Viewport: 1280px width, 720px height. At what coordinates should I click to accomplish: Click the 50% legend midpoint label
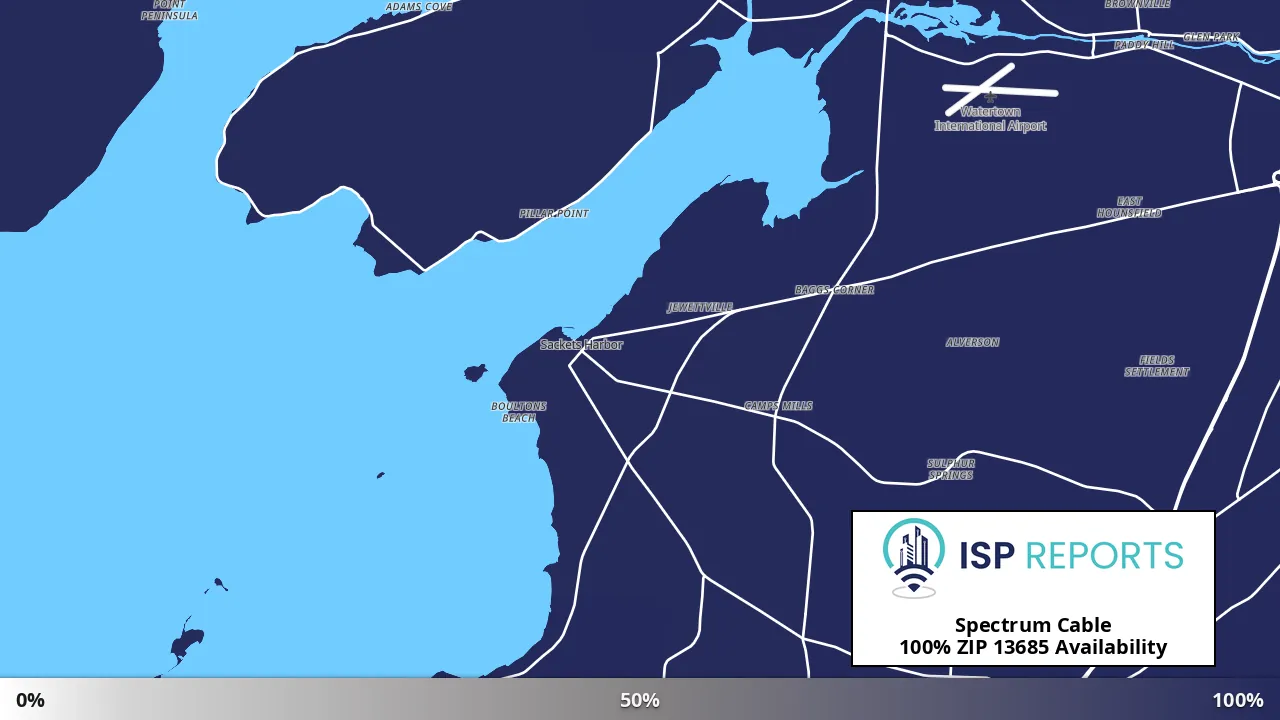(640, 700)
